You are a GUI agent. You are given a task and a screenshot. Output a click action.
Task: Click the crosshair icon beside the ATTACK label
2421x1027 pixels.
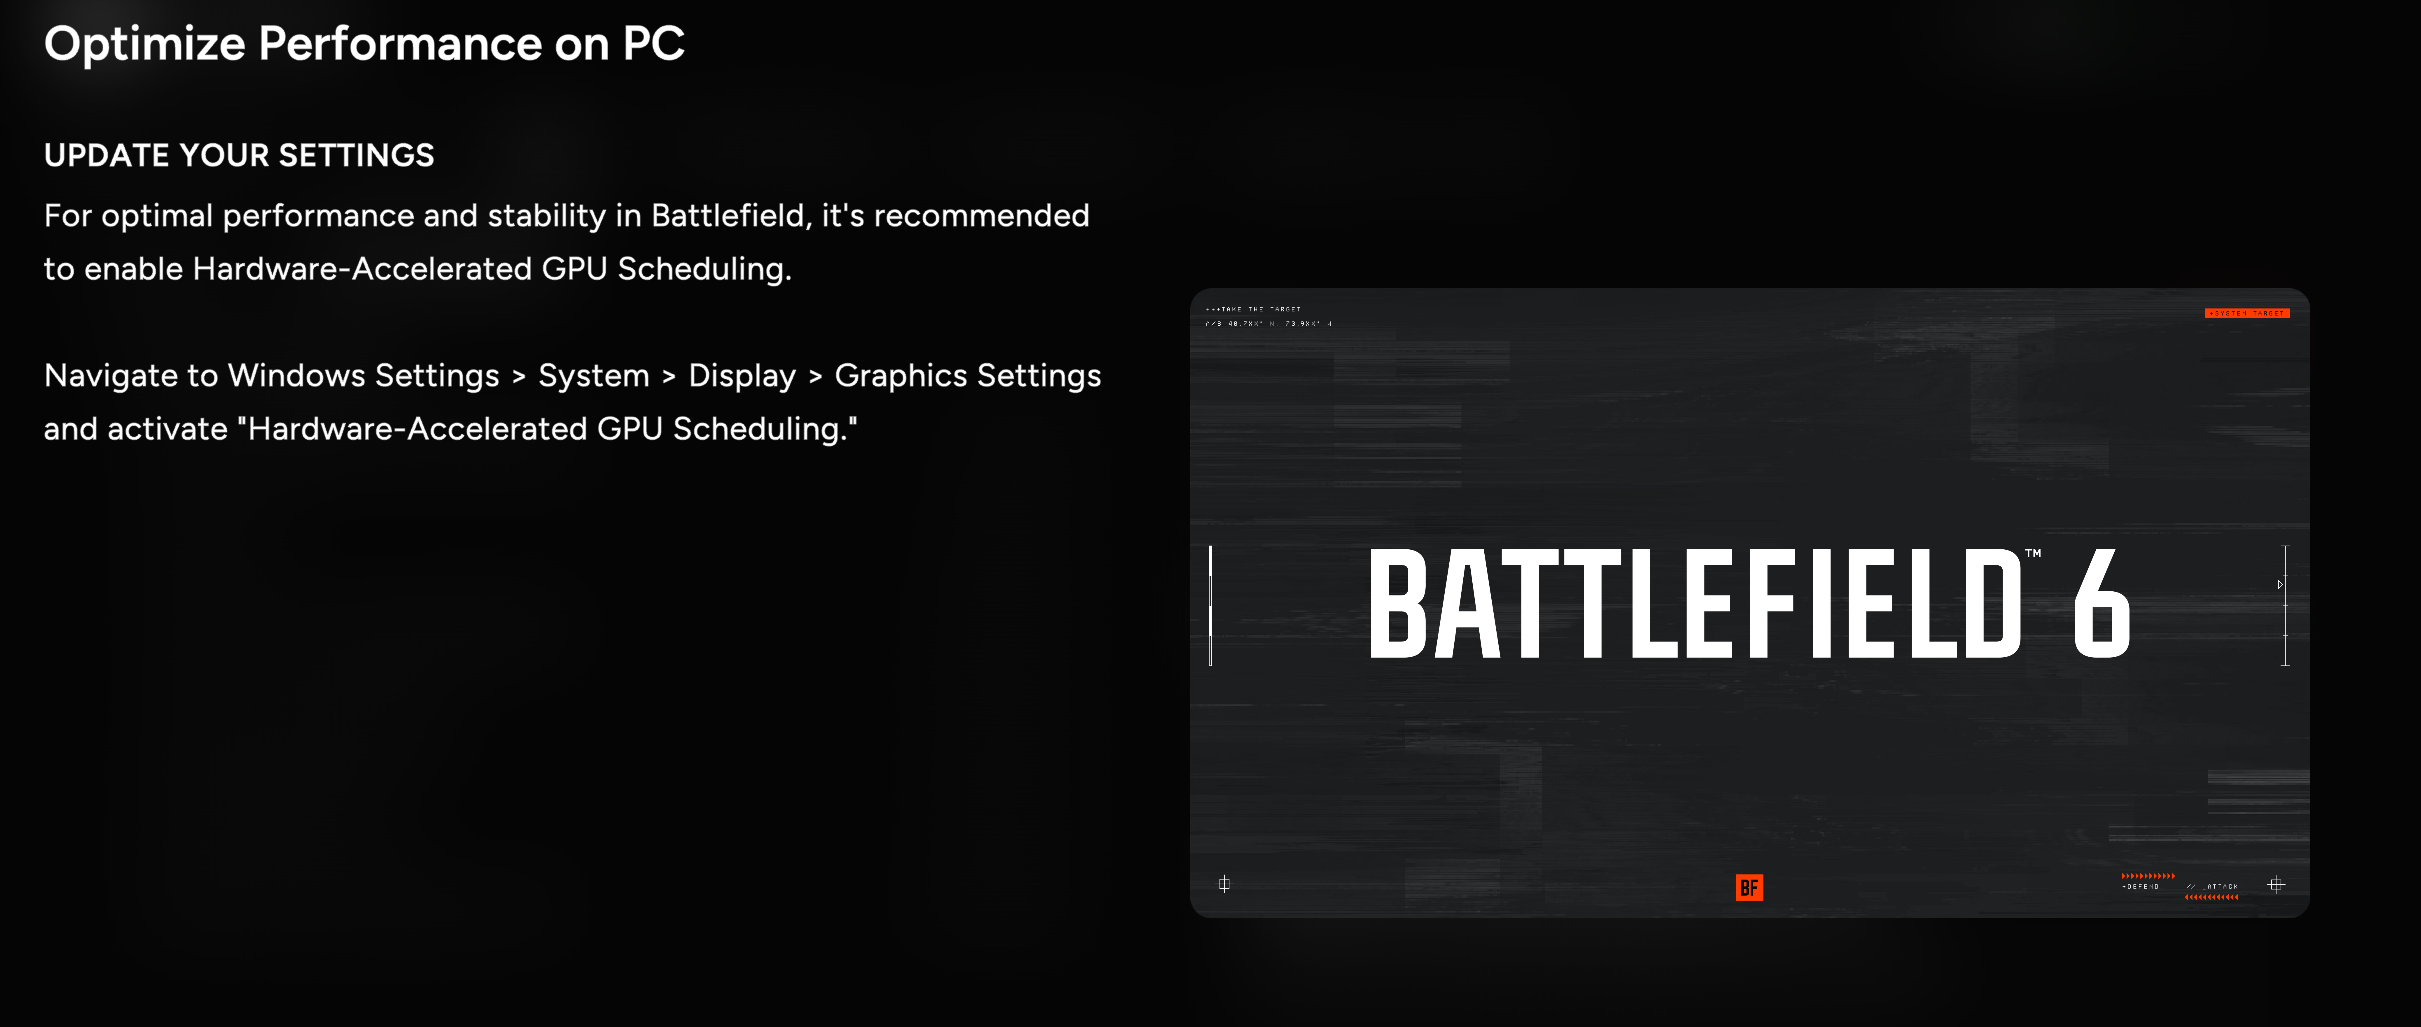click(x=2276, y=884)
